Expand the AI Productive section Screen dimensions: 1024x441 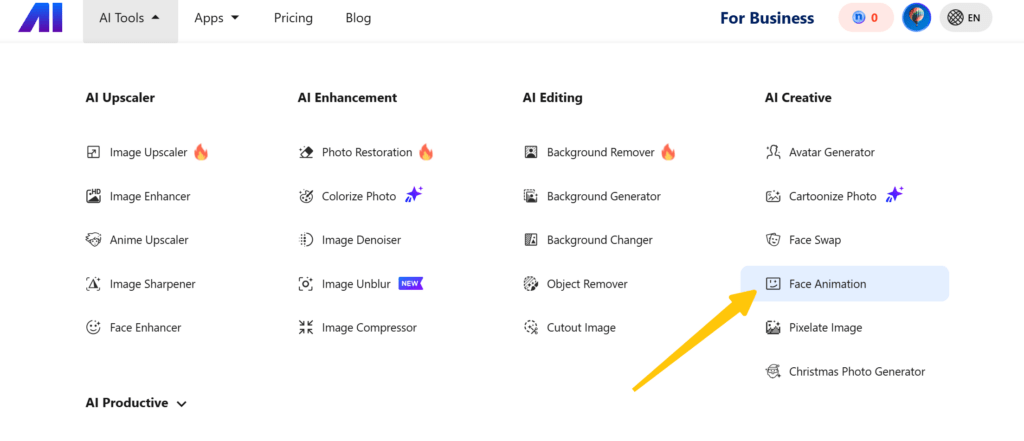tap(136, 403)
